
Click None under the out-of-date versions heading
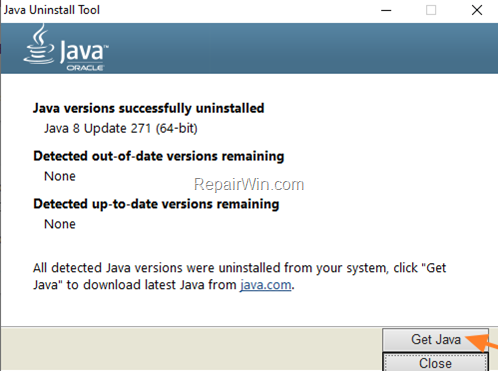(x=60, y=176)
